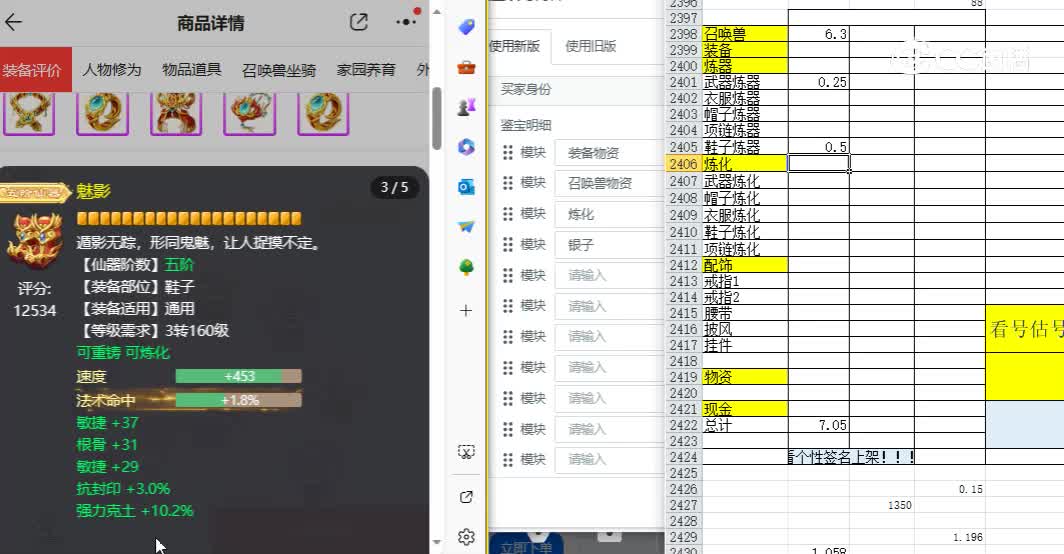
Task: Click the 装备物资 module input field
Action: (x=609, y=153)
